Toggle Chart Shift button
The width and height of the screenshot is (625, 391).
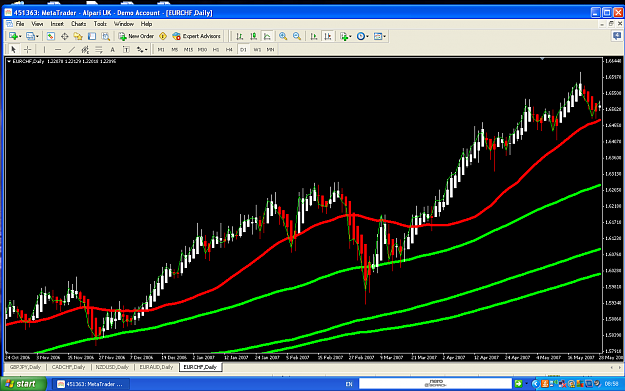328,36
